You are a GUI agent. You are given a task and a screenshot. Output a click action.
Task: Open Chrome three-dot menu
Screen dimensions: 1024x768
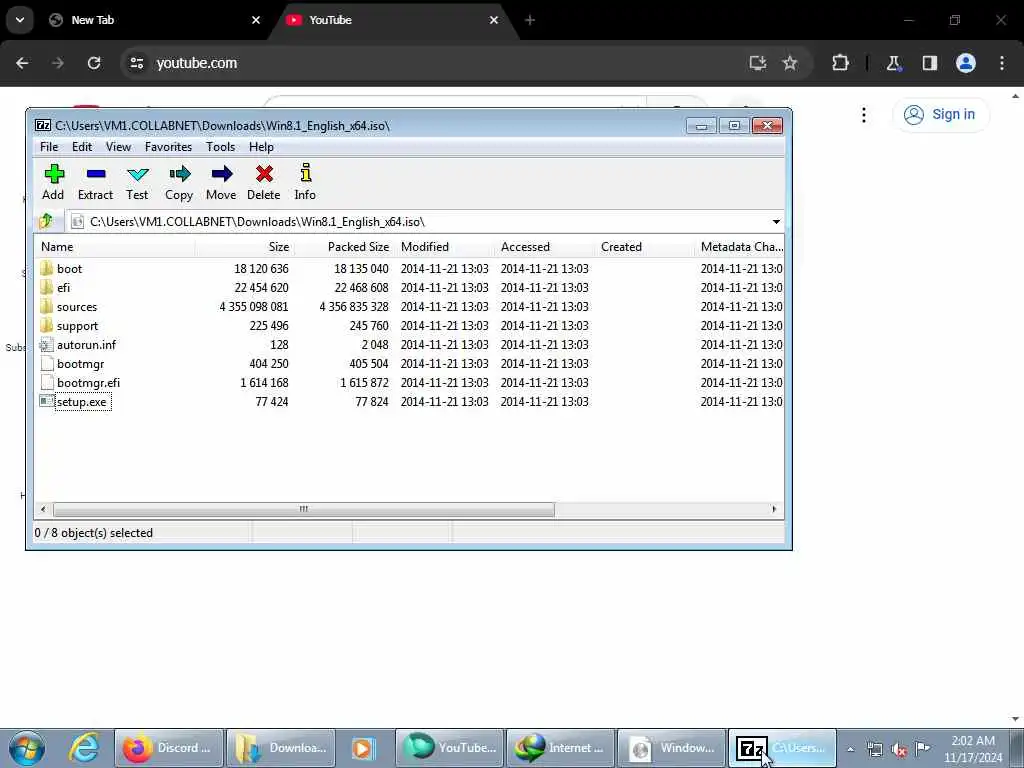[1002, 63]
